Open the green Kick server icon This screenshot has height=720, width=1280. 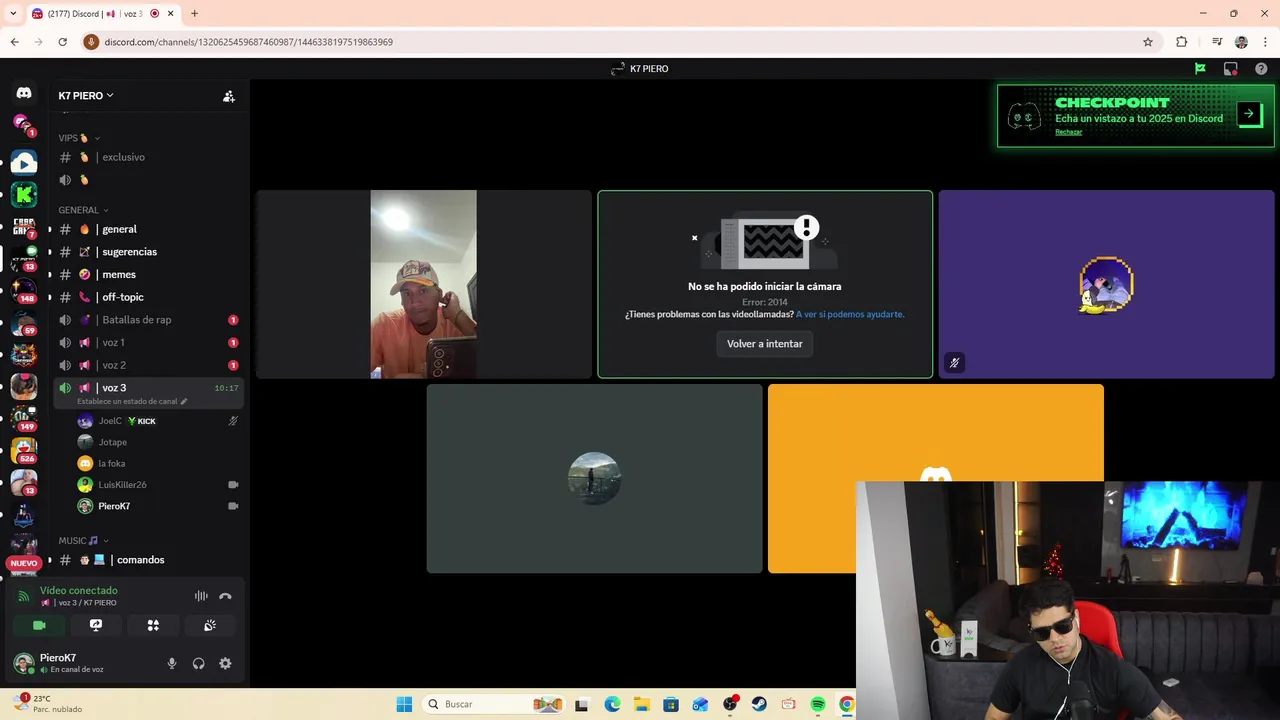click(x=24, y=194)
